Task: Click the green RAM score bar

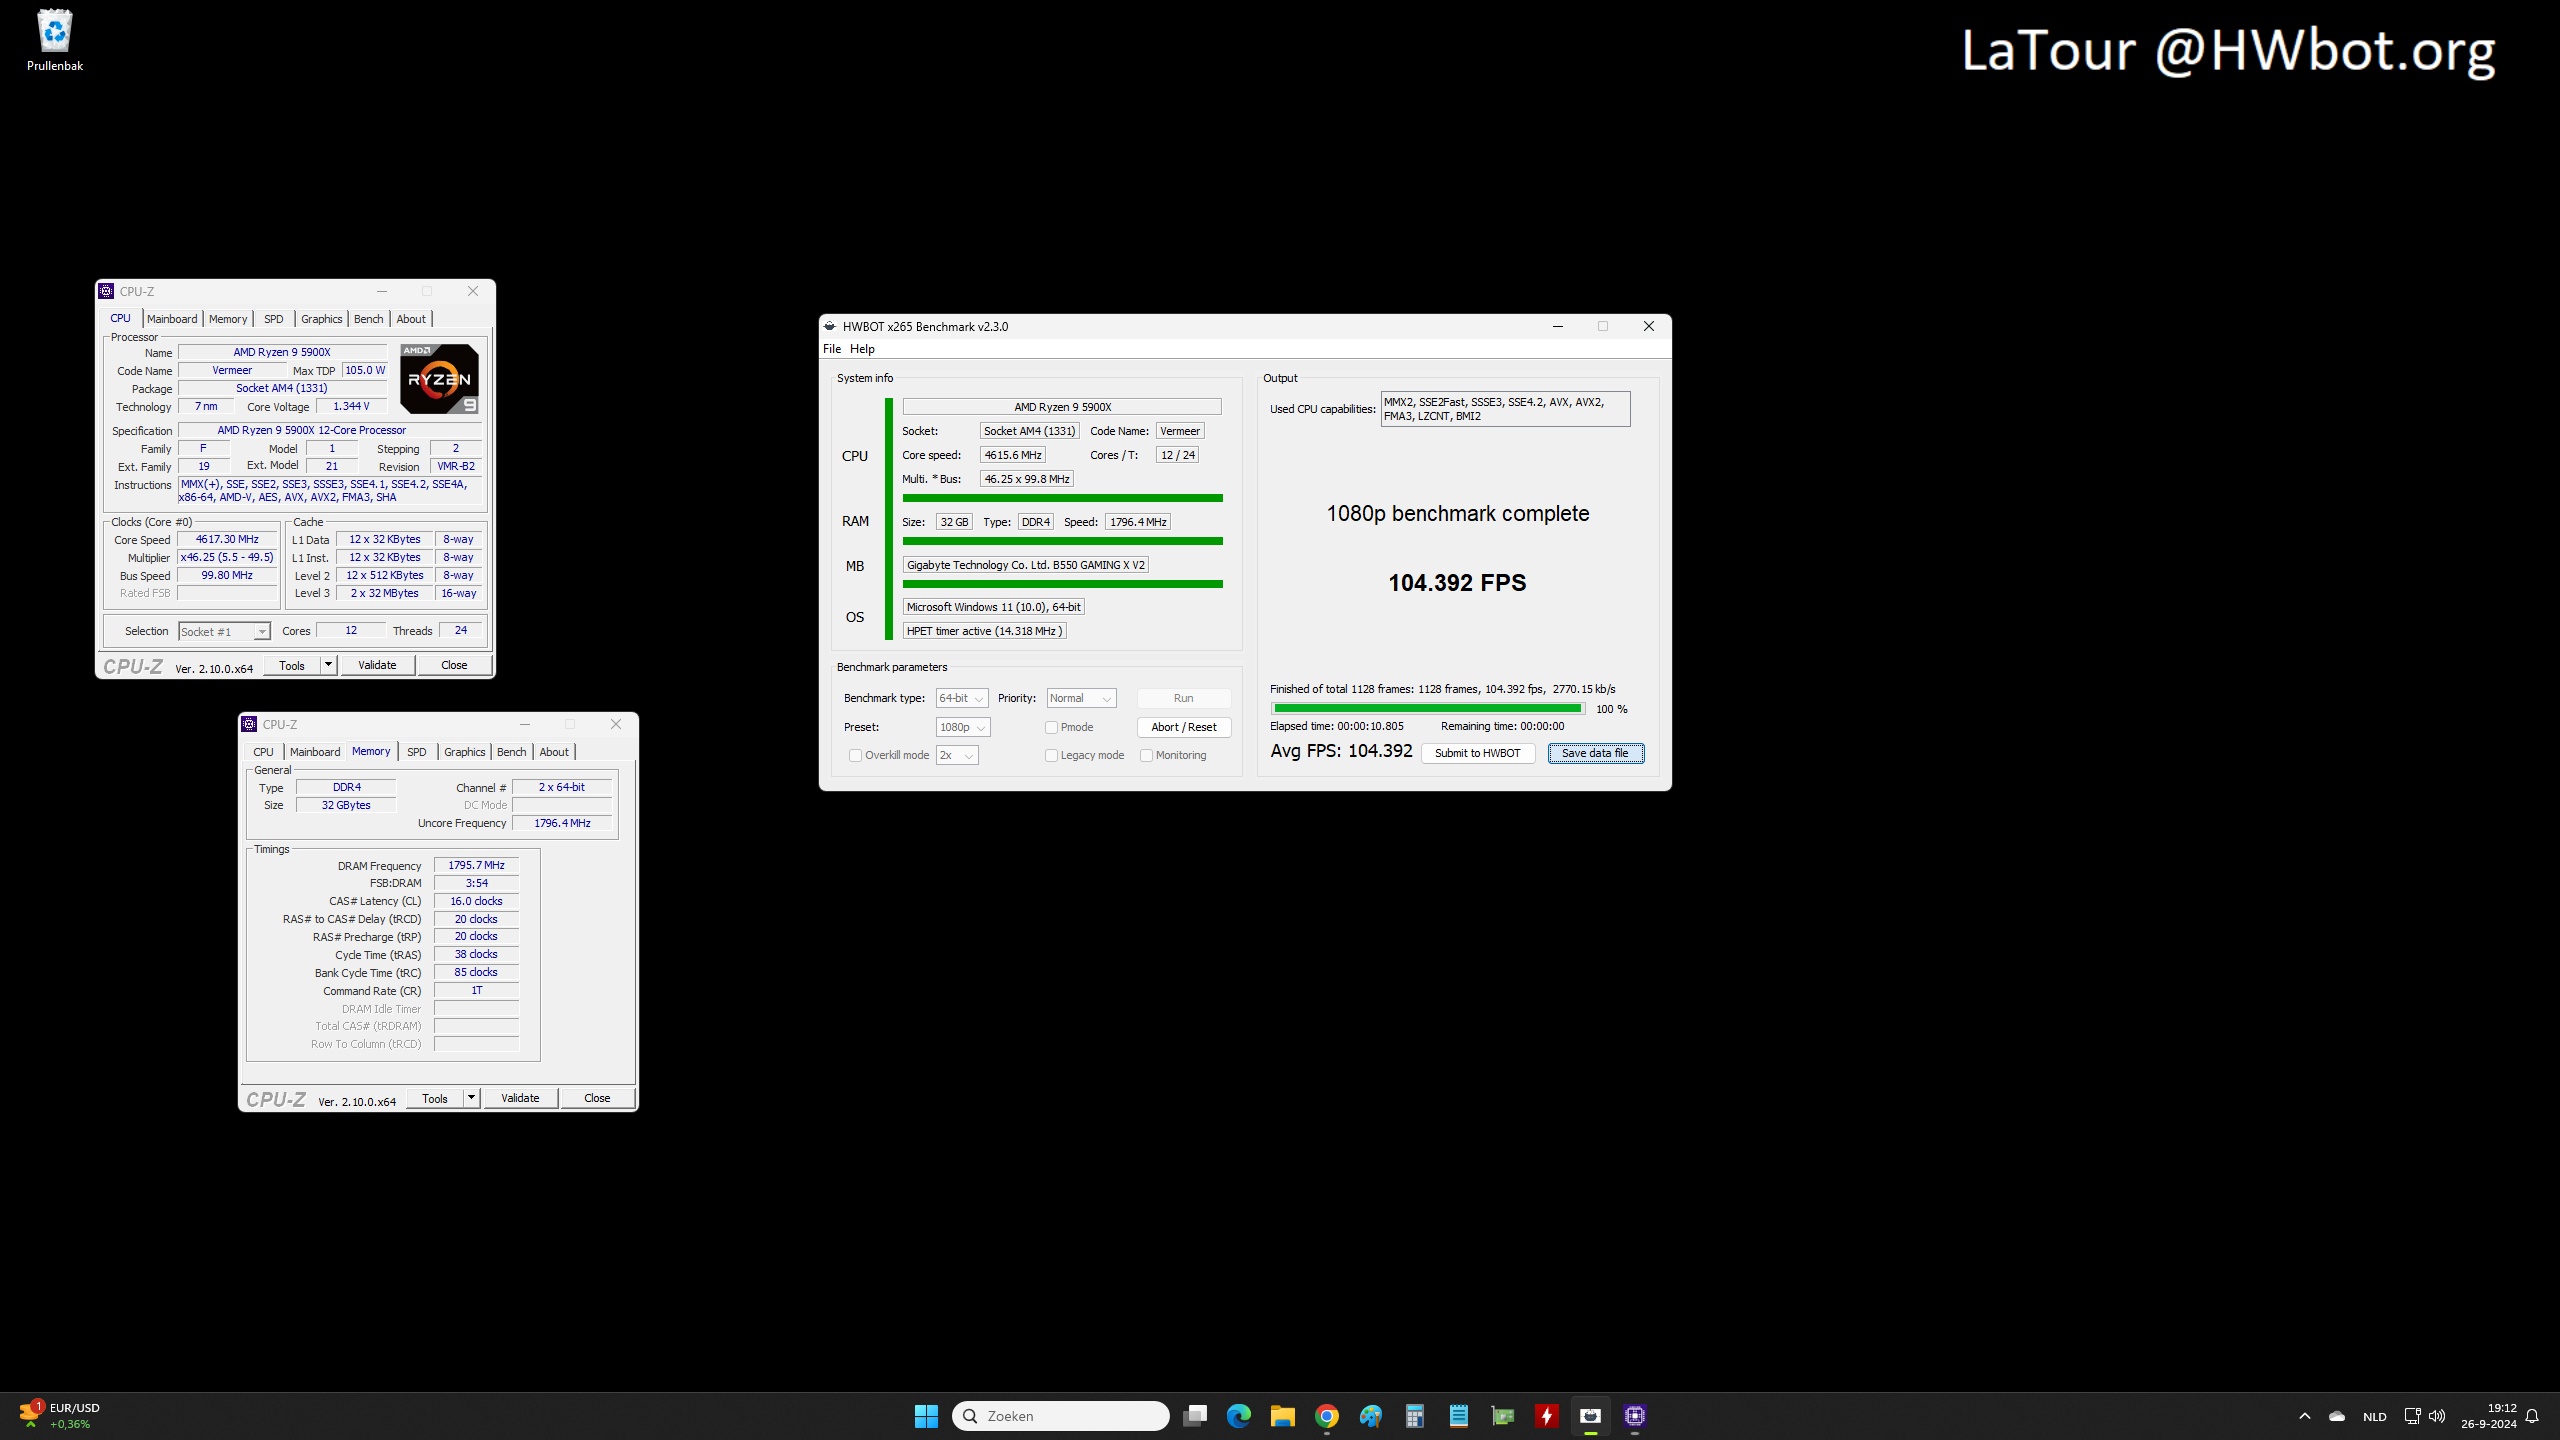Action: tap(1062, 541)
